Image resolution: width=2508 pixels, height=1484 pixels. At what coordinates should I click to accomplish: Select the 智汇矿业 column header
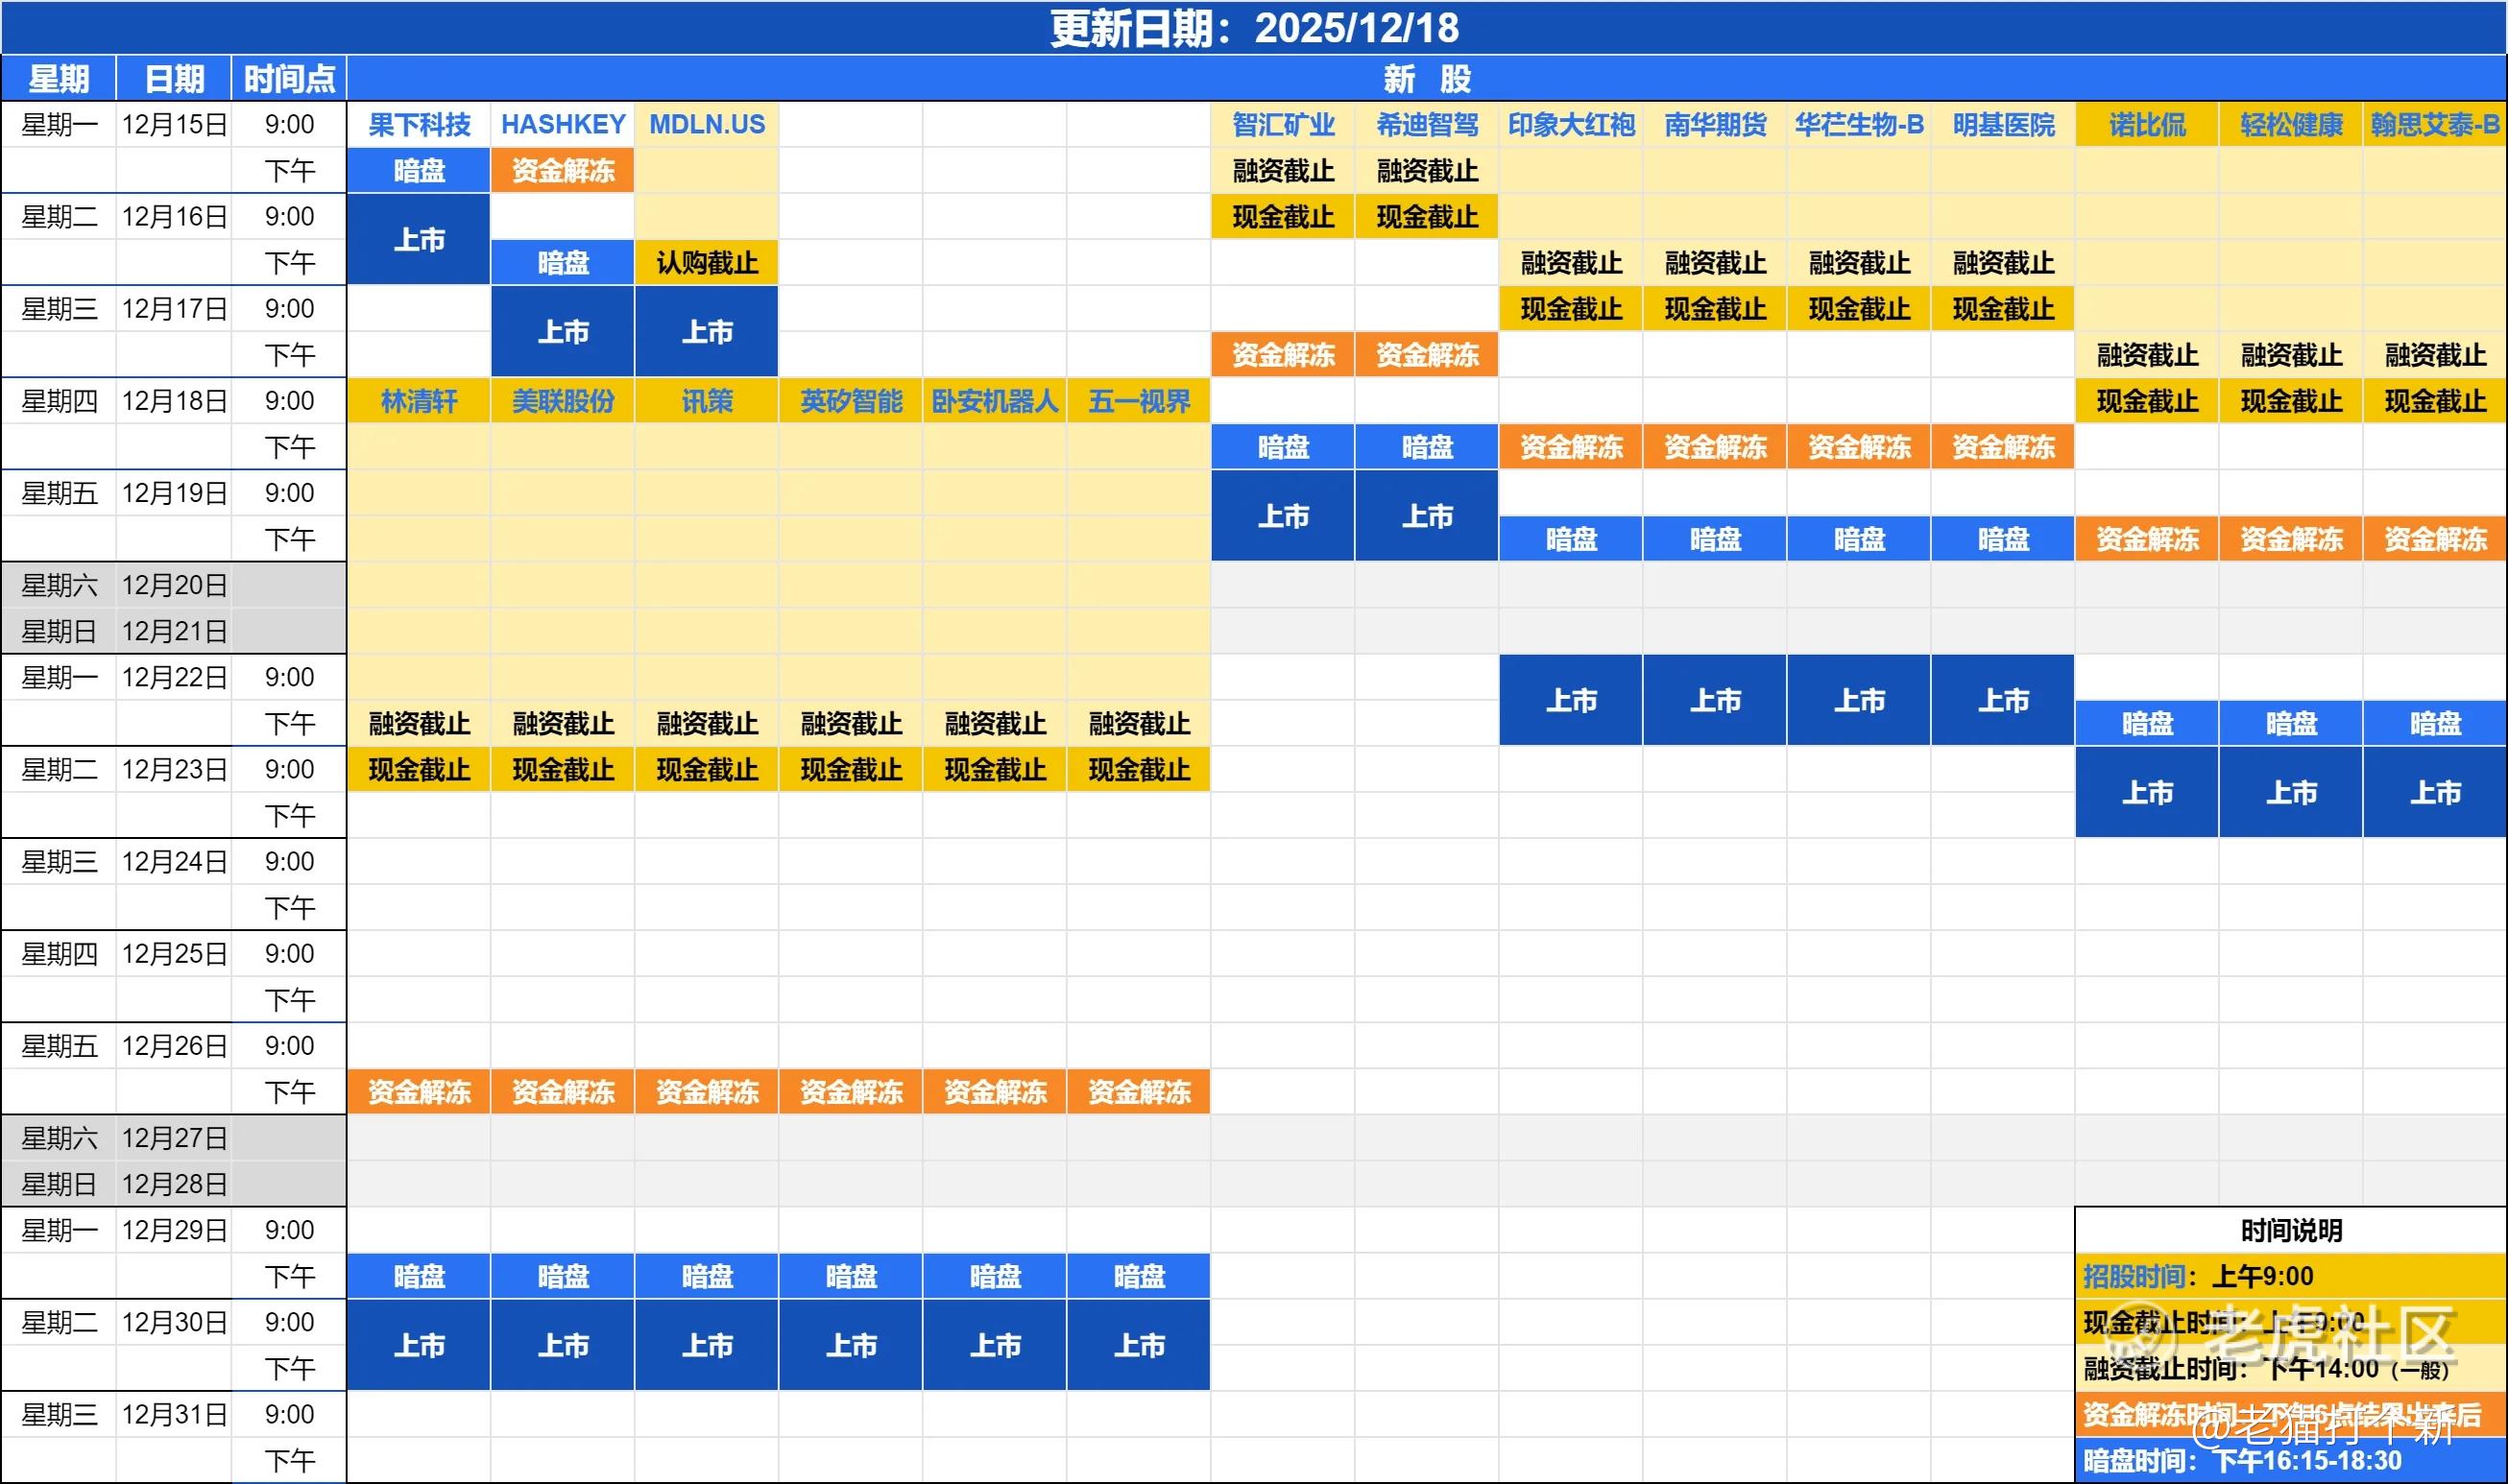(x=1283, y=125)
